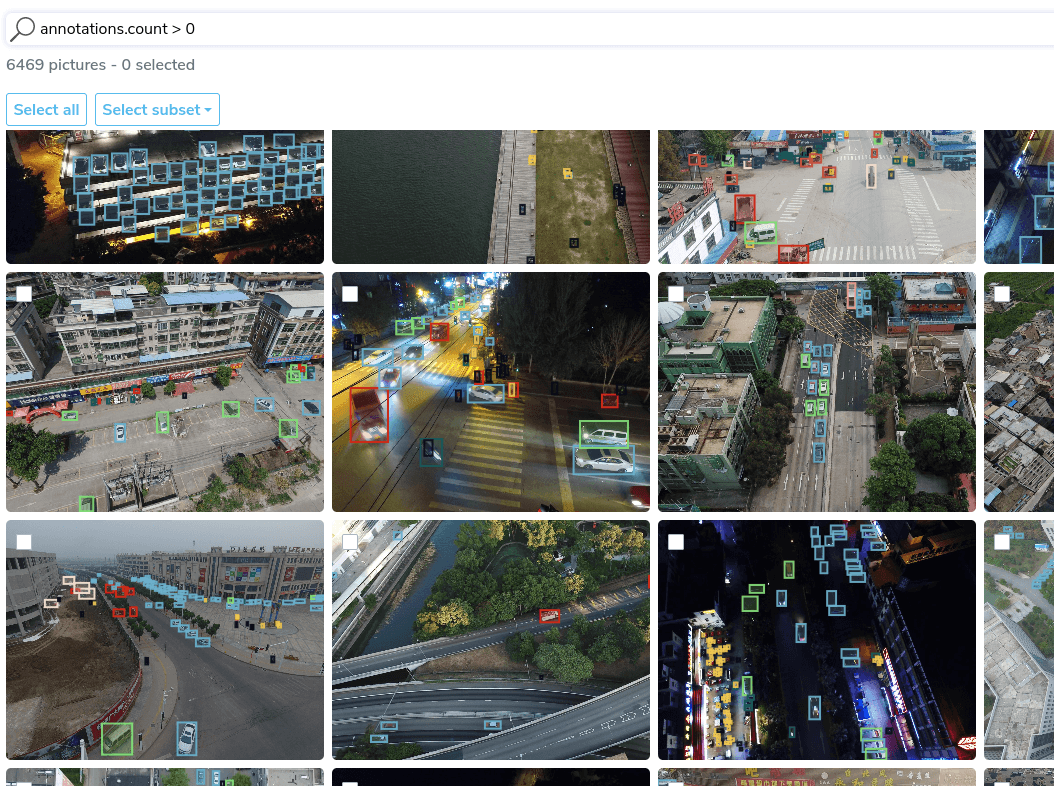Check the box on highway overpass river picture
This screenshot has width=1054, height=786.
350,542
